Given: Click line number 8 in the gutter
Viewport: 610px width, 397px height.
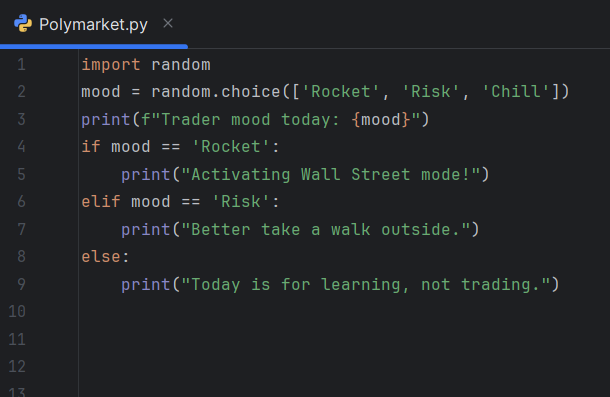Looking at the screenshot, I should pos(21,257).
